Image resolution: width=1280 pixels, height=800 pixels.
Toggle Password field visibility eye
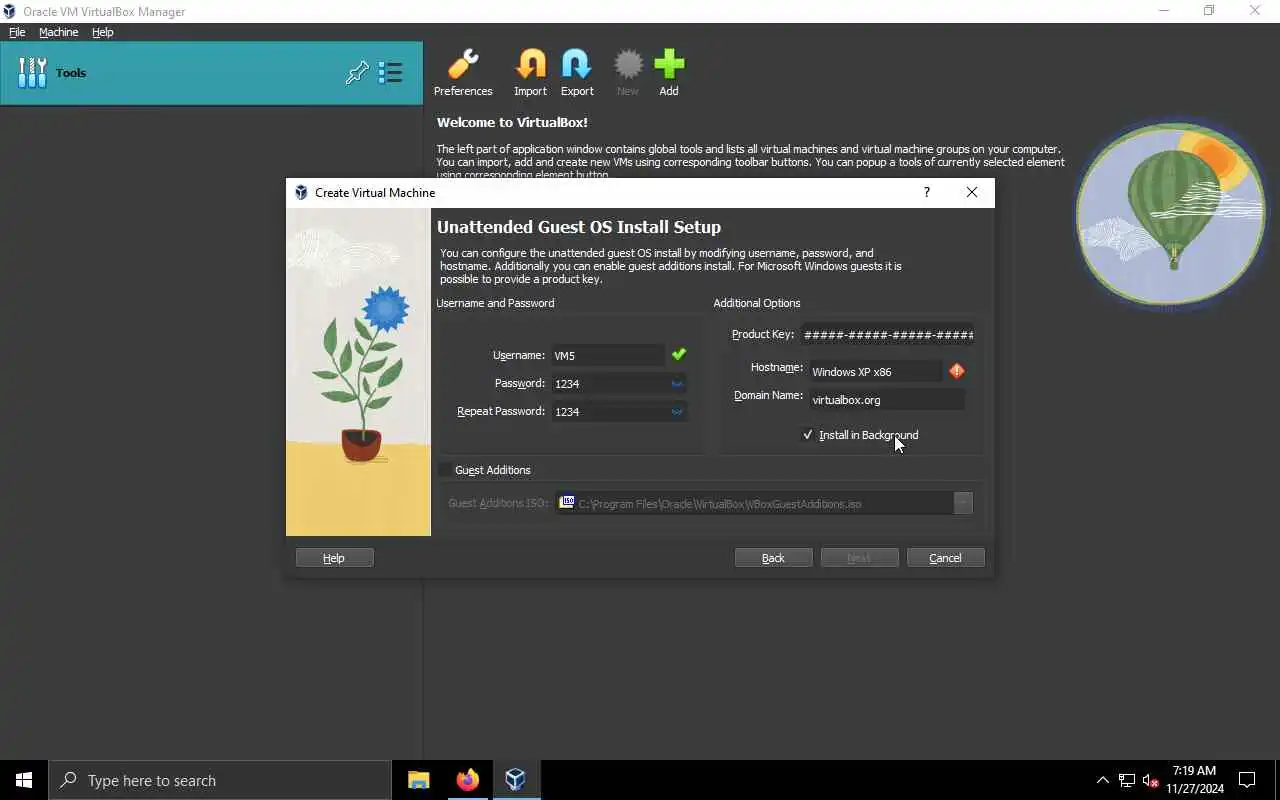click(677, 383)
